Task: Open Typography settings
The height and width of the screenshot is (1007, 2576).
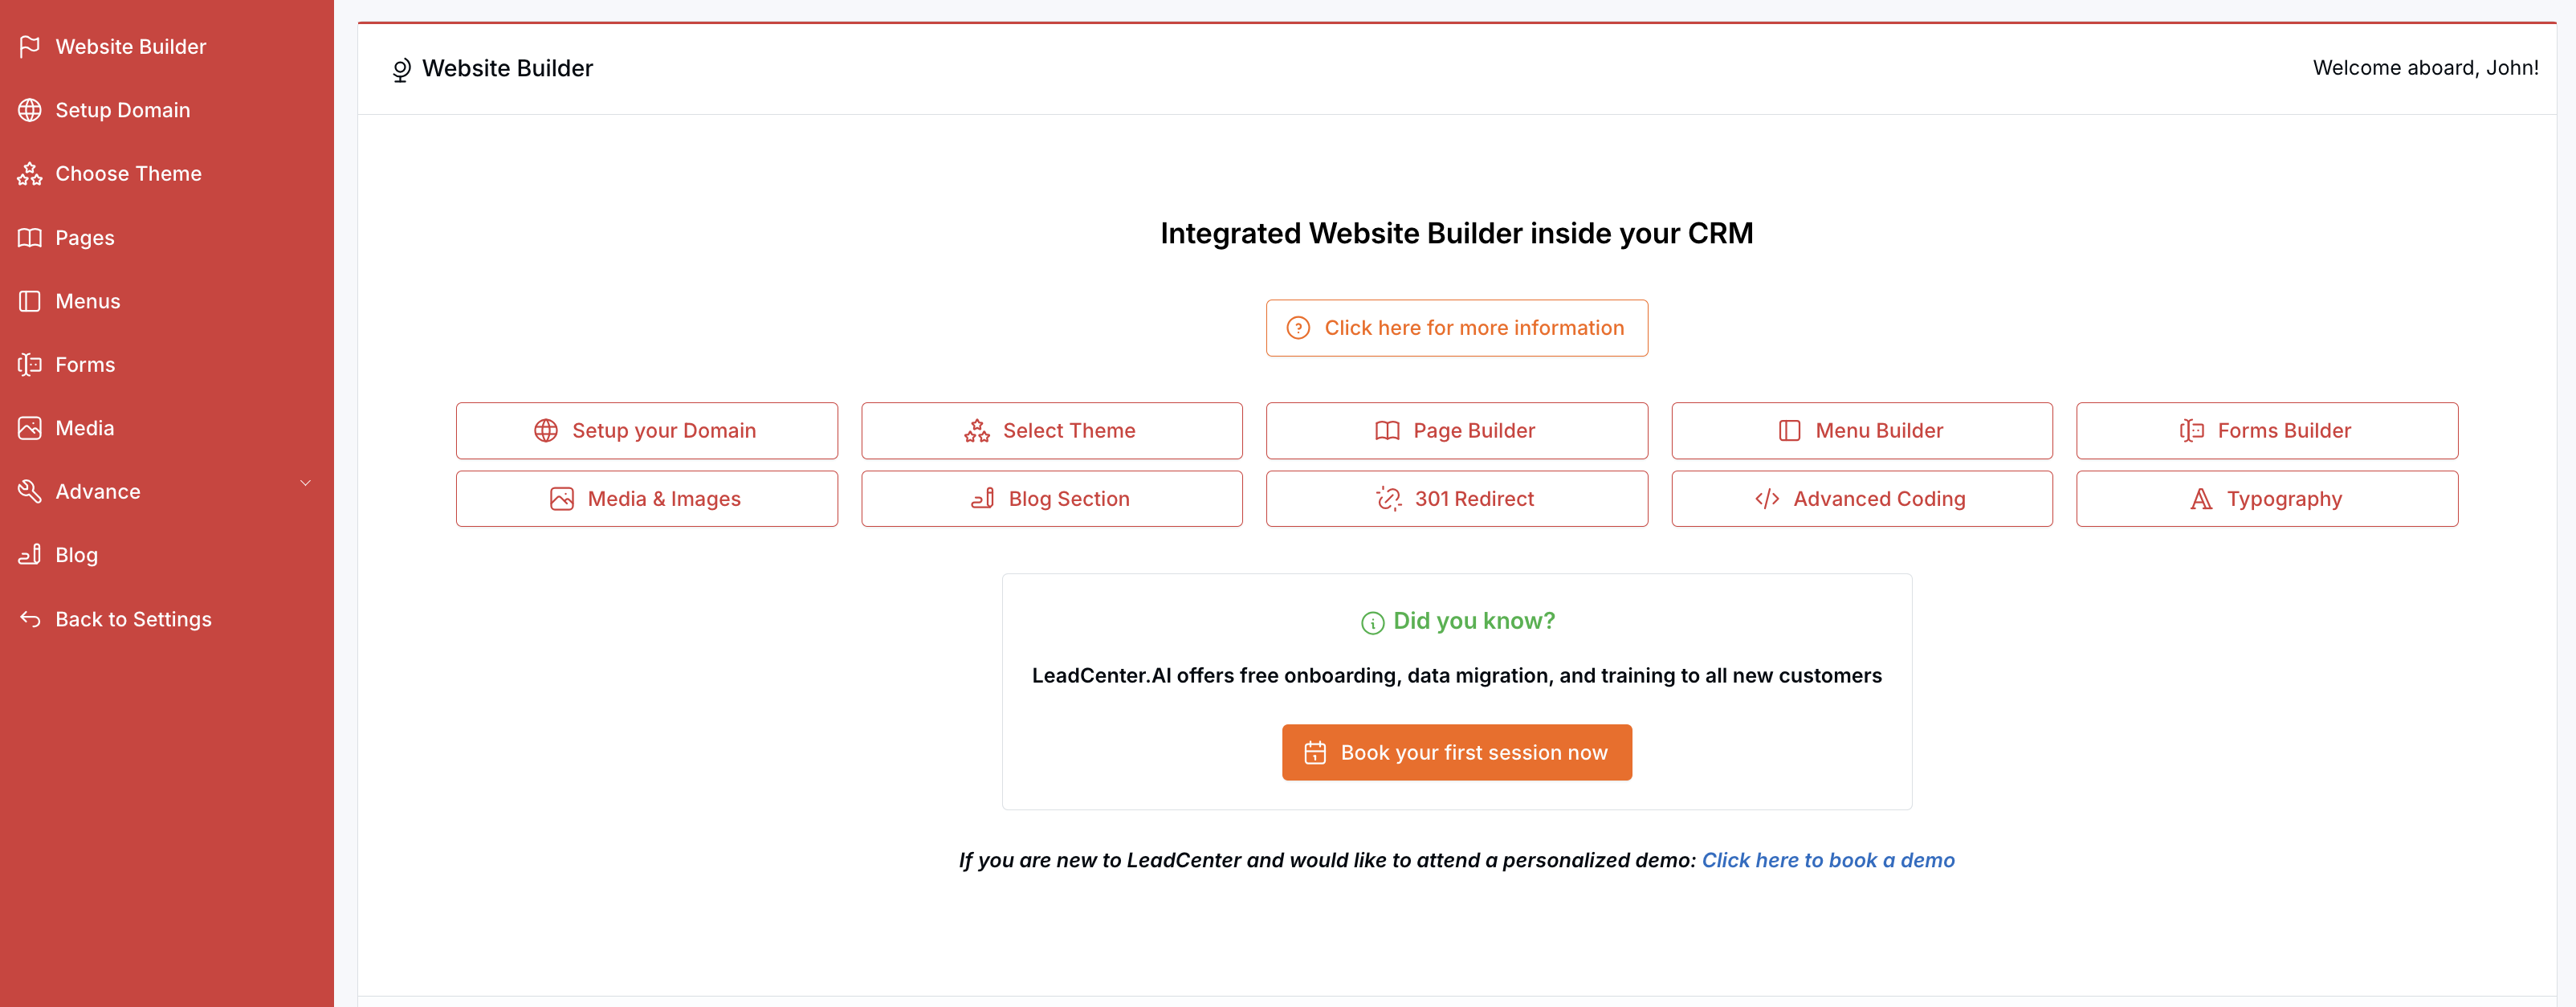Action: pyautogui.click(x=2267, y=499)
